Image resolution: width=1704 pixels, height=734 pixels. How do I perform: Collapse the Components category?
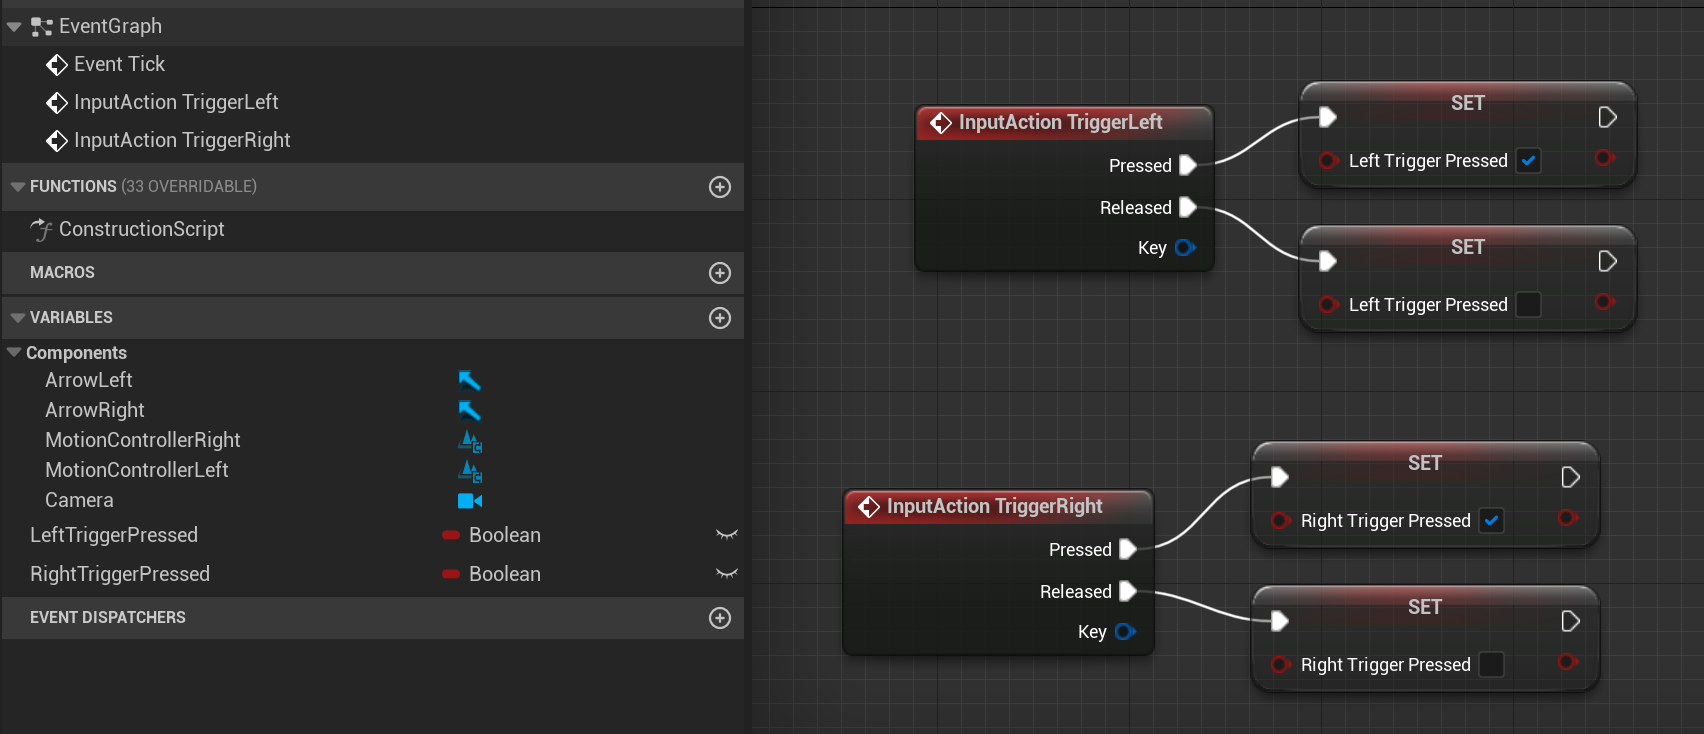tap(14, 353)
